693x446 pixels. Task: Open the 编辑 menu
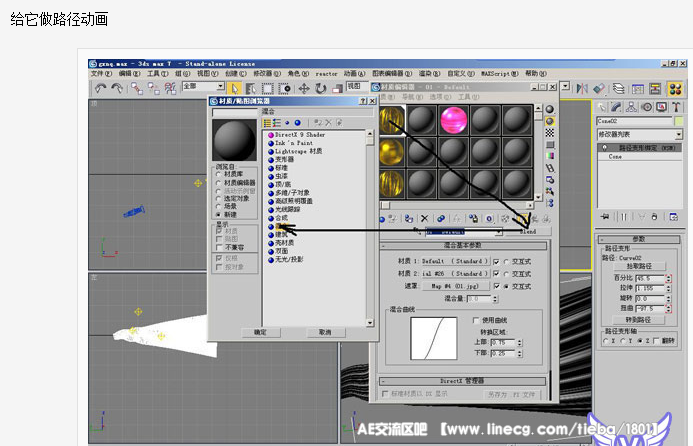(x=129, y=73)
